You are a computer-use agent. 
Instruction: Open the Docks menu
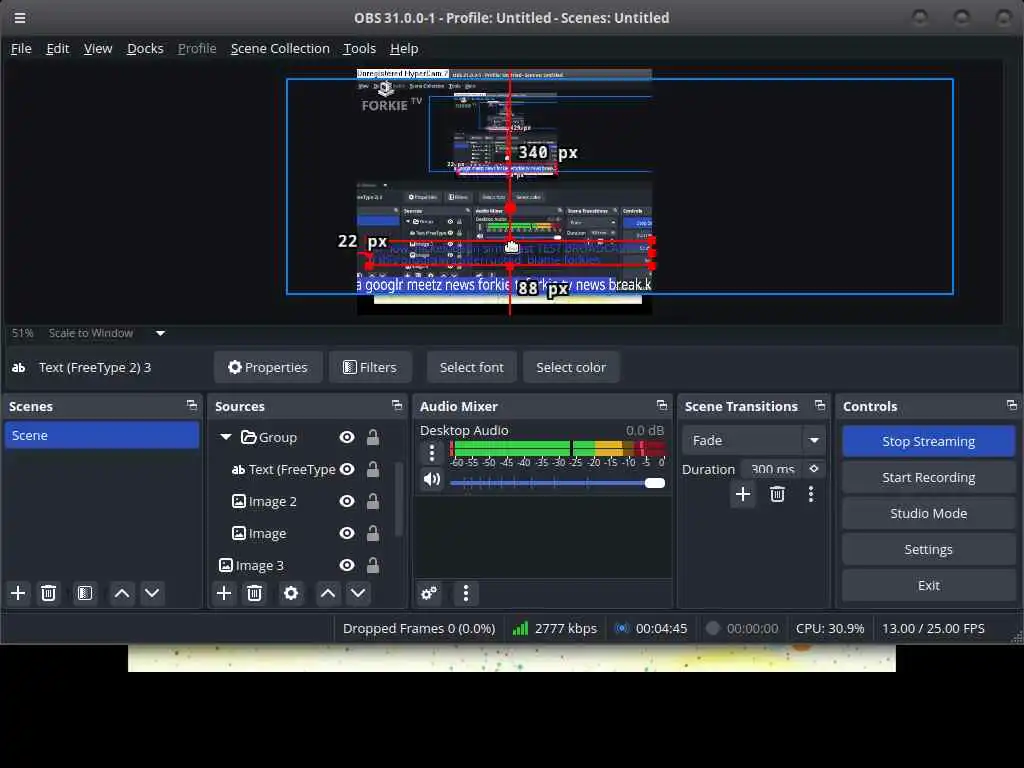145,48
